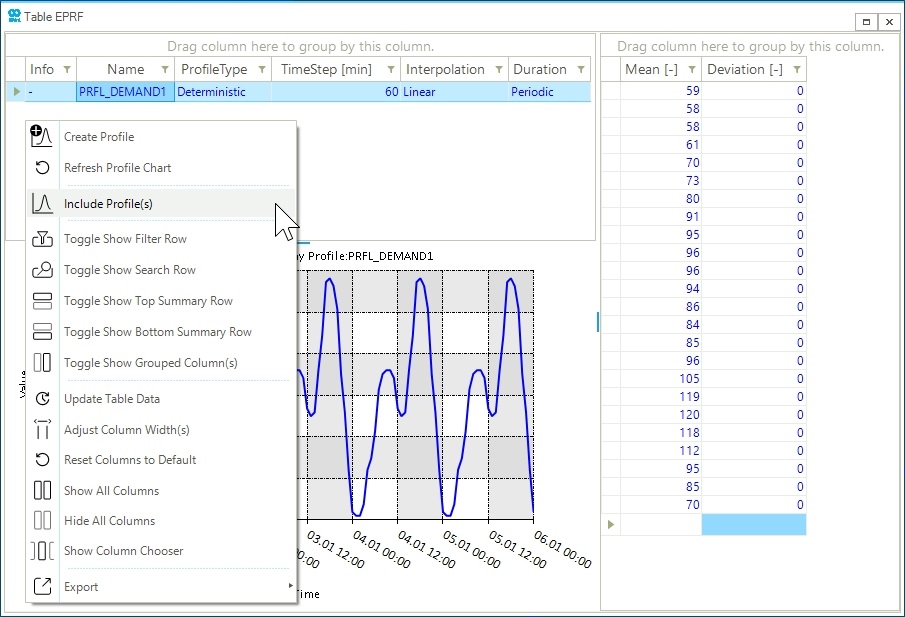Click the Refresh Profile Chart icon
905x617 pixels.
click(42, 168)
